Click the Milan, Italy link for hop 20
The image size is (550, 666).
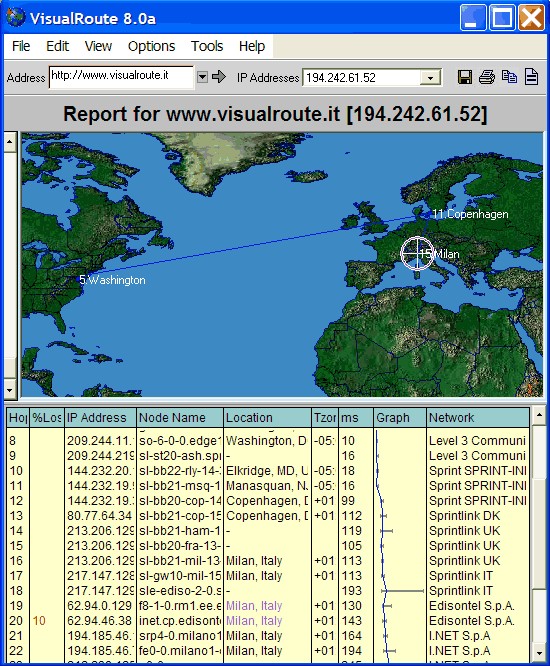pyautogui.click(x=254, y=621)
